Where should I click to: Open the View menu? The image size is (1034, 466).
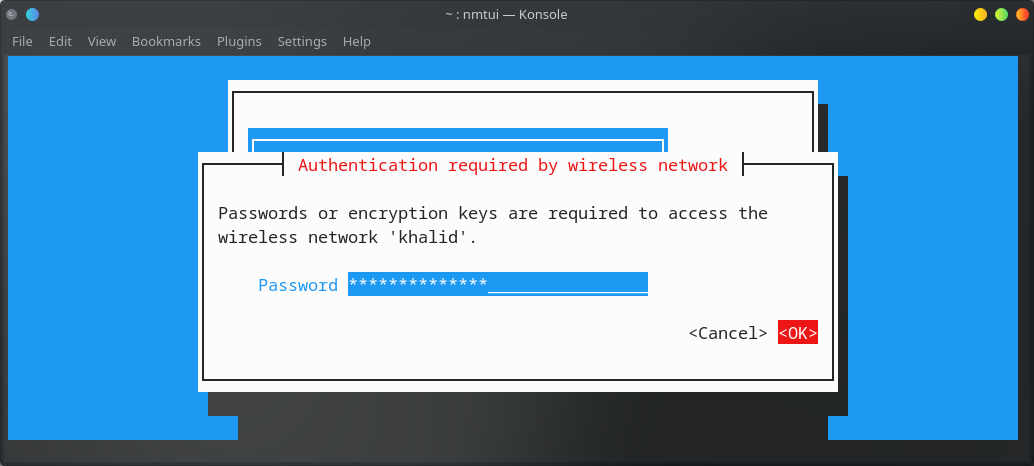coord(102,42)
